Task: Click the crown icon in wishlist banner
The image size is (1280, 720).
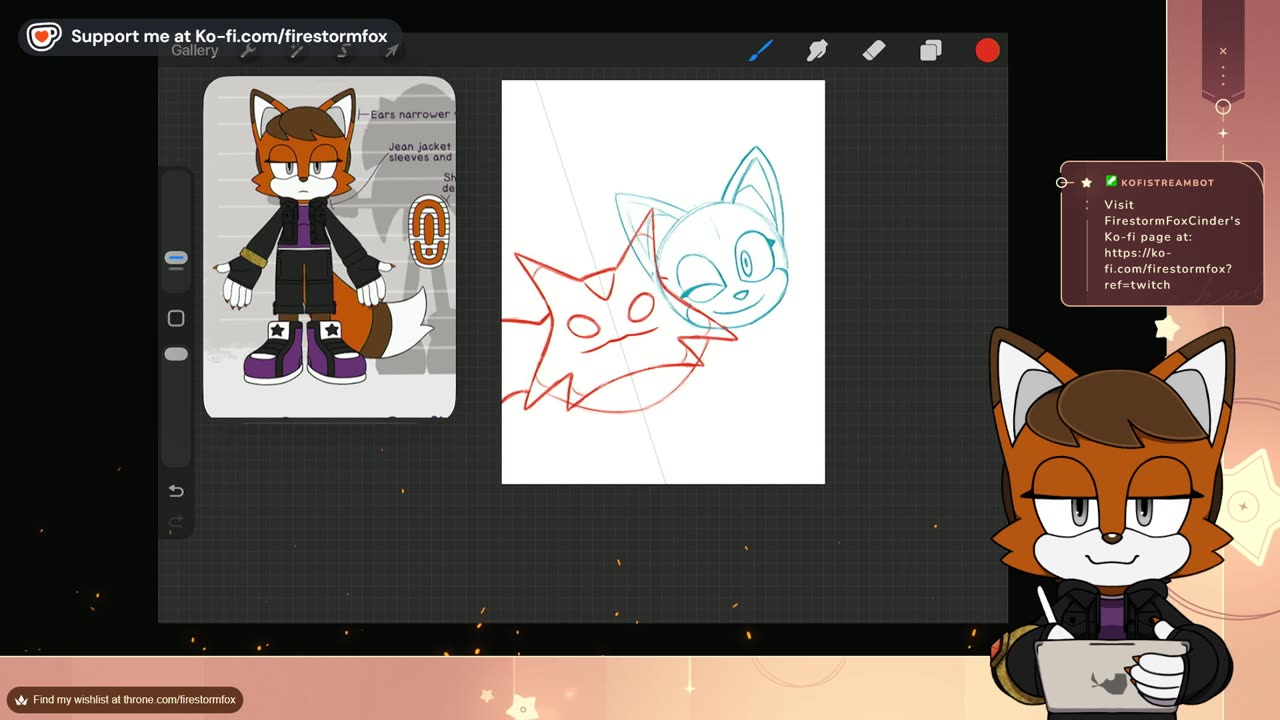Action: 21,700
